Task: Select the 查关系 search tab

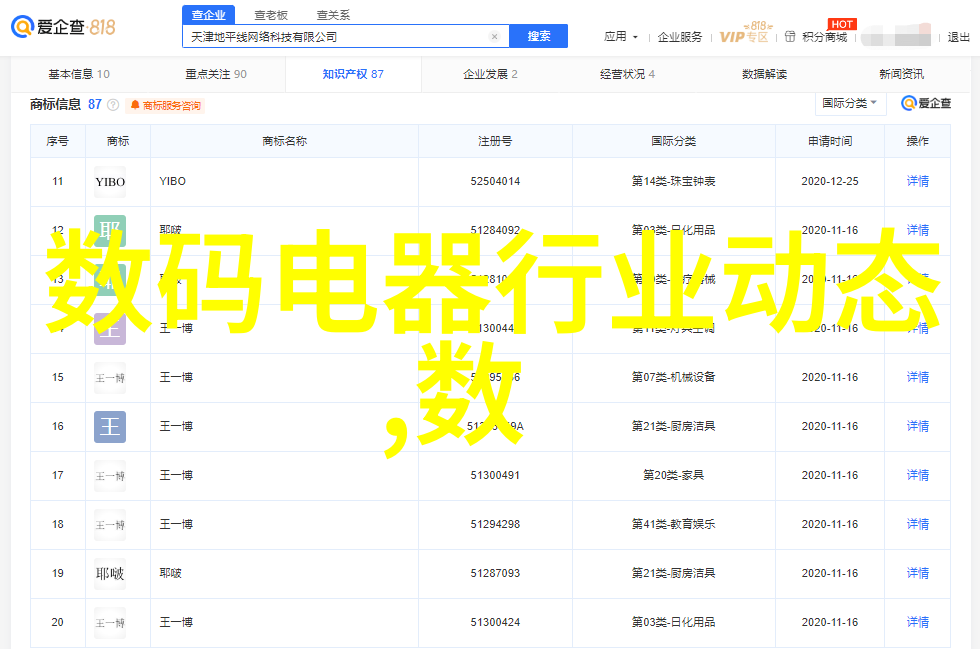Action: (x=333, y=15)
